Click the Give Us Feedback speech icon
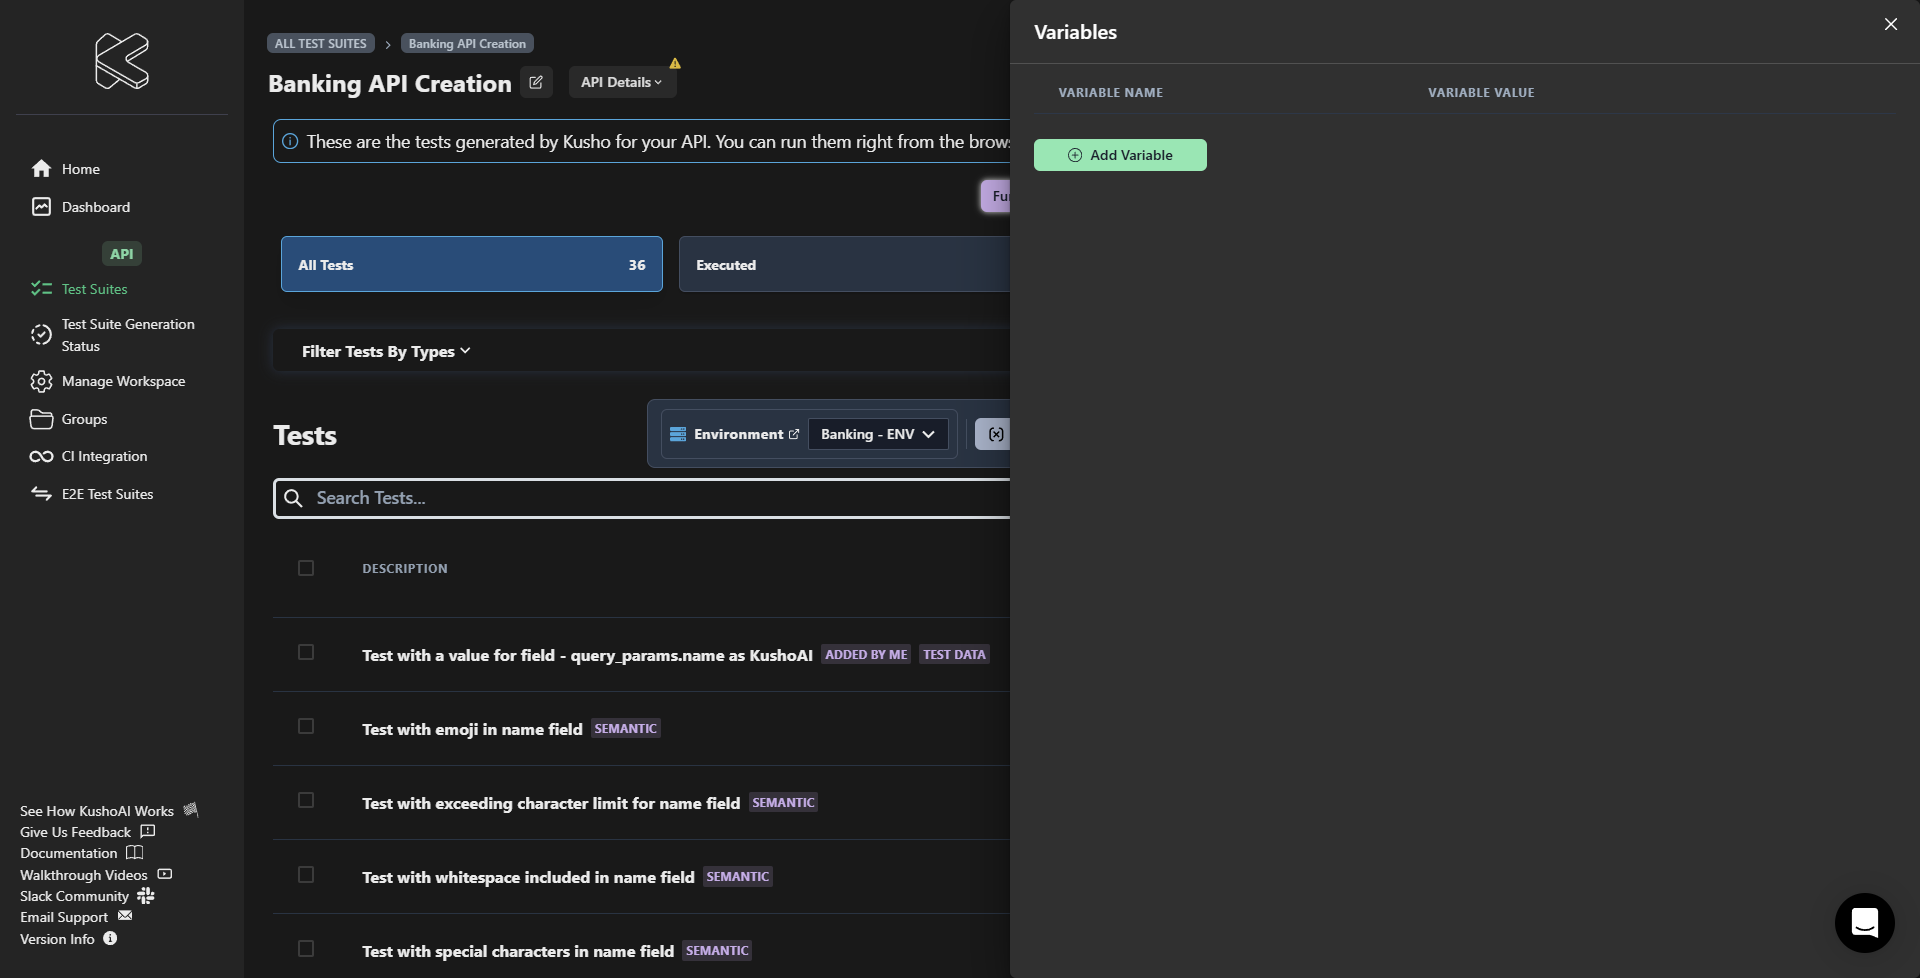Image resolution: width=1920 pixels, height=978 pixels. pos(148,831)
